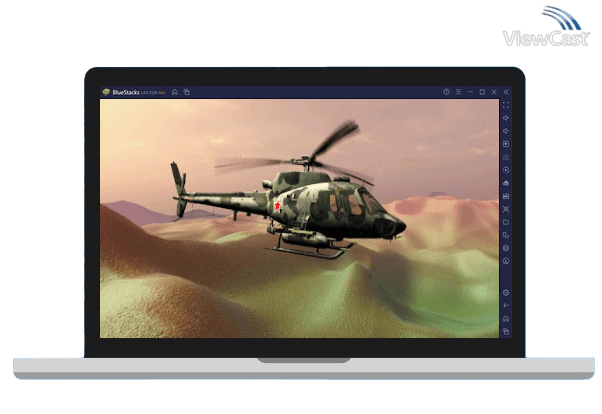Open the BlueStacks home screen tab icon
The image size is (602, 414).
(x=175, y=92)
